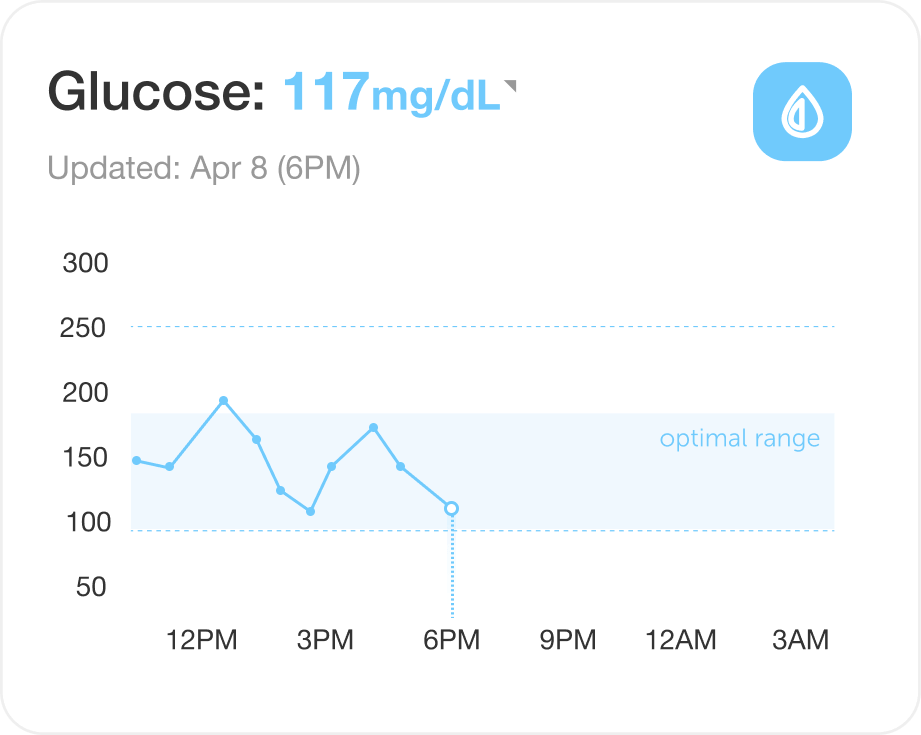
Task: Click the blue glucose droplet icon
Action: [801, 111]
